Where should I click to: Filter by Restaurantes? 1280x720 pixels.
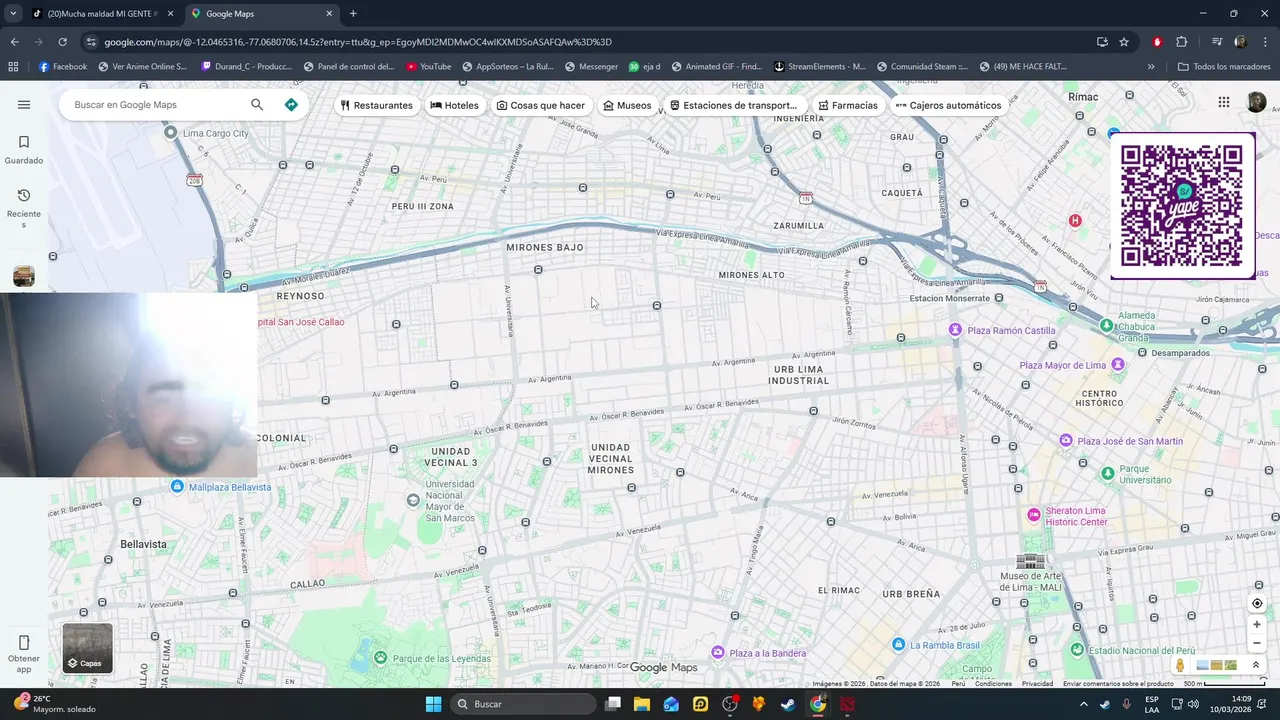point(376,105)
